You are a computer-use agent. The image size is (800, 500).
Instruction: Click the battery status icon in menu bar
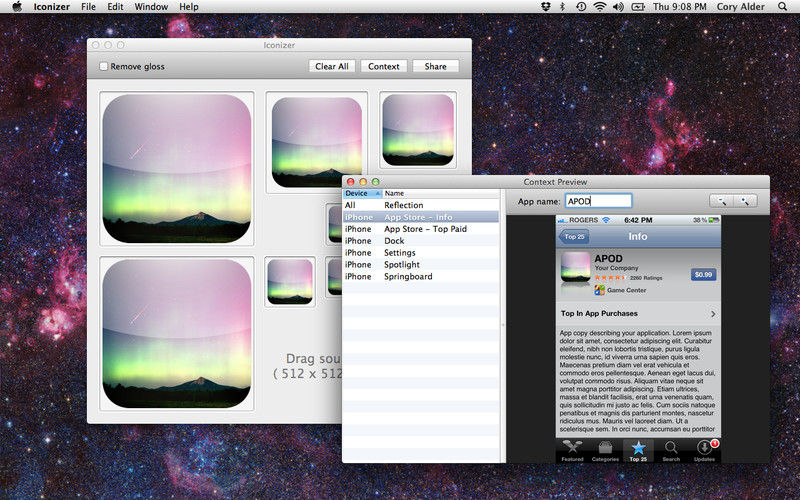click(638, 7)
